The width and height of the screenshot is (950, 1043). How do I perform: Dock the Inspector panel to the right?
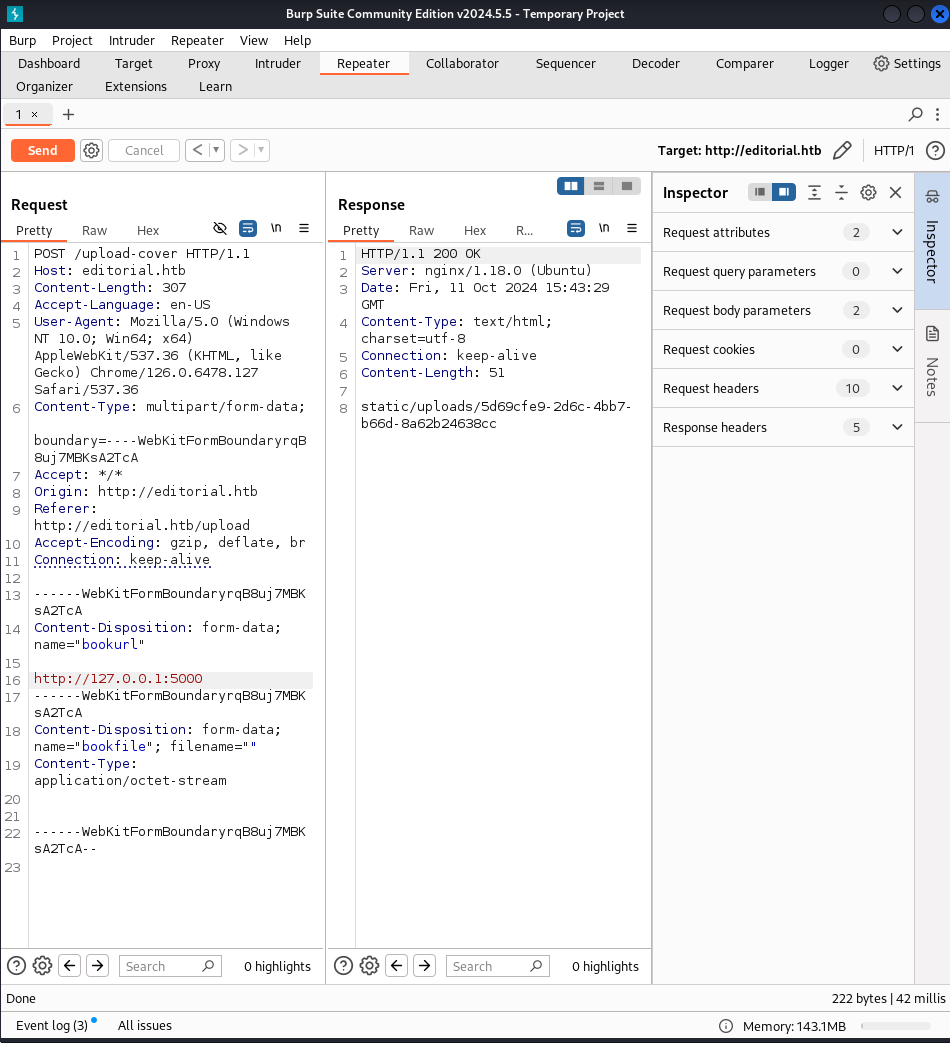pos(784,192)
